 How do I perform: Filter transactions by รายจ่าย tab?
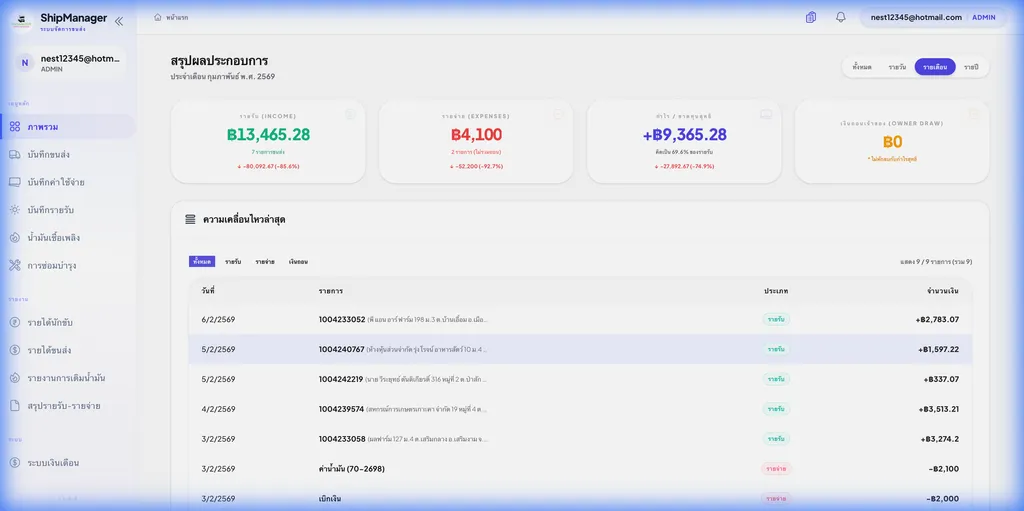265,261
